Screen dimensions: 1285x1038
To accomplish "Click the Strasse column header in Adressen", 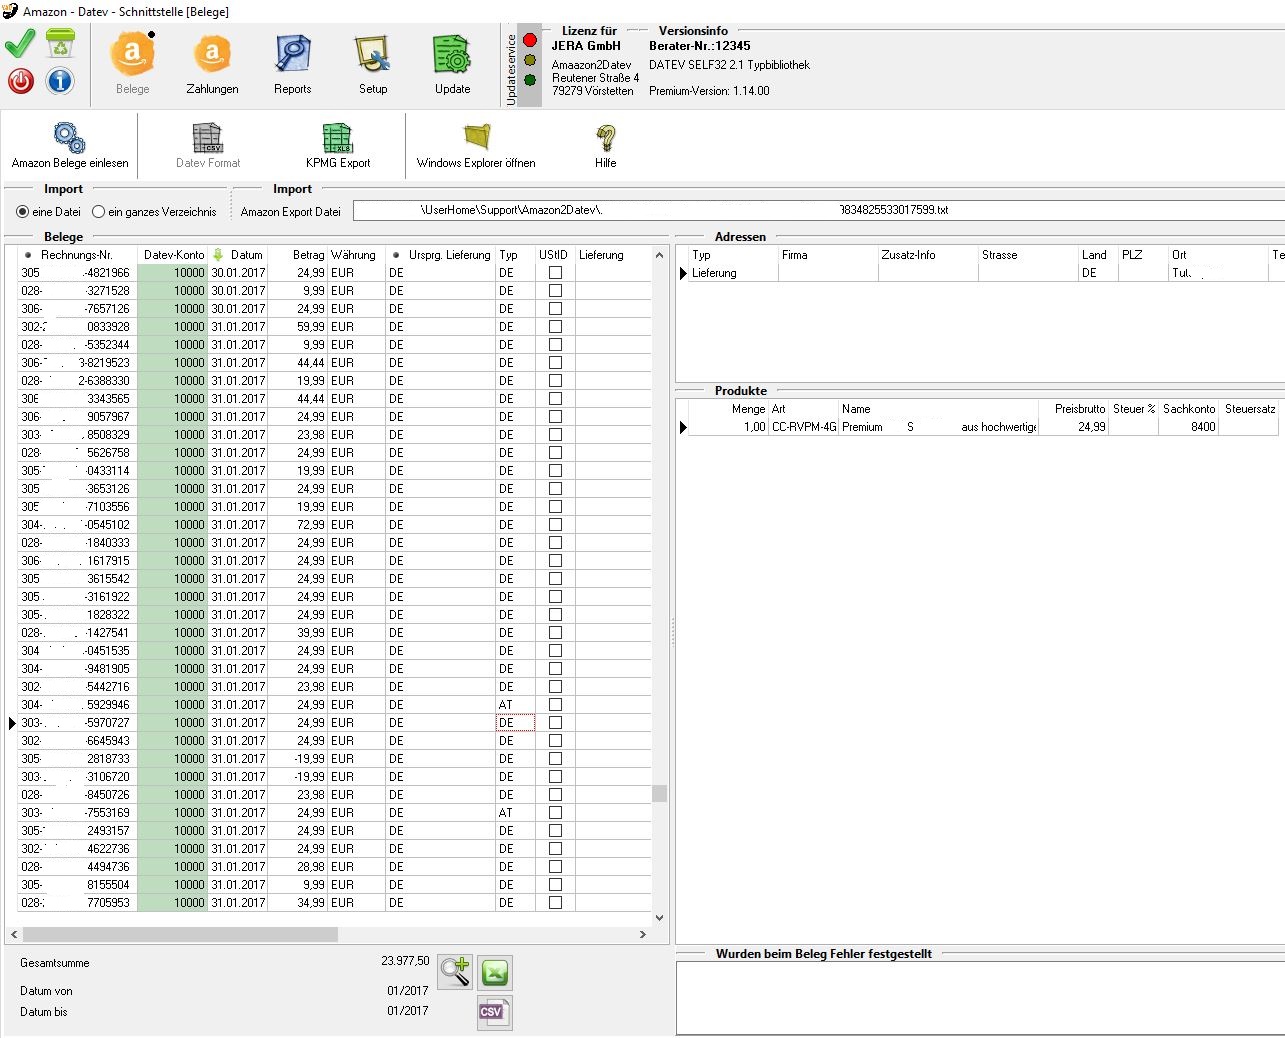I will (1028, 255).
